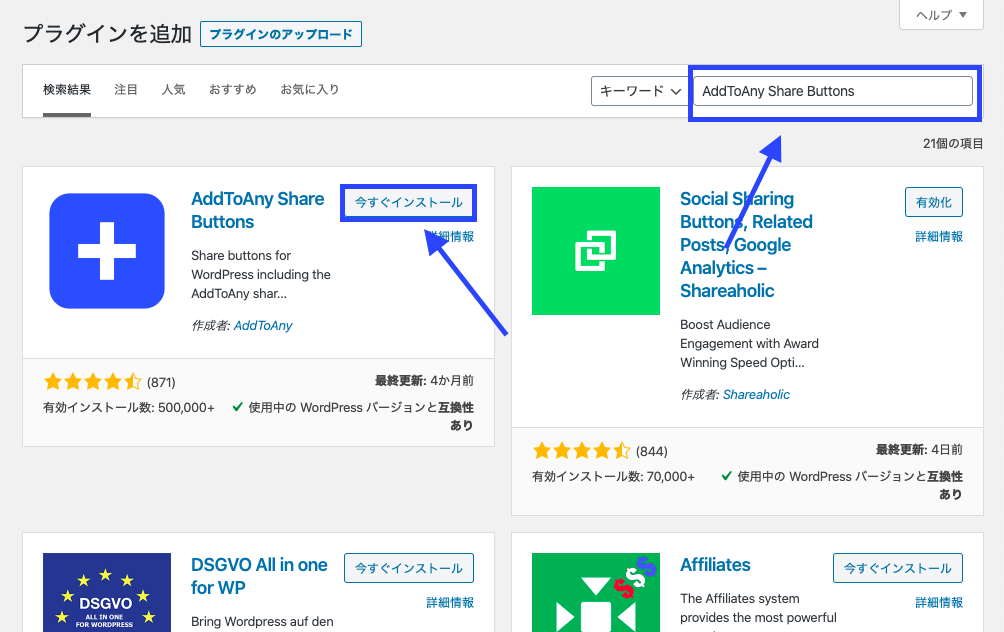Click the AddToAny Share Buttons plugin icon
The image size is (1004, 632).
pyautogui.click(x=107, y=251)
